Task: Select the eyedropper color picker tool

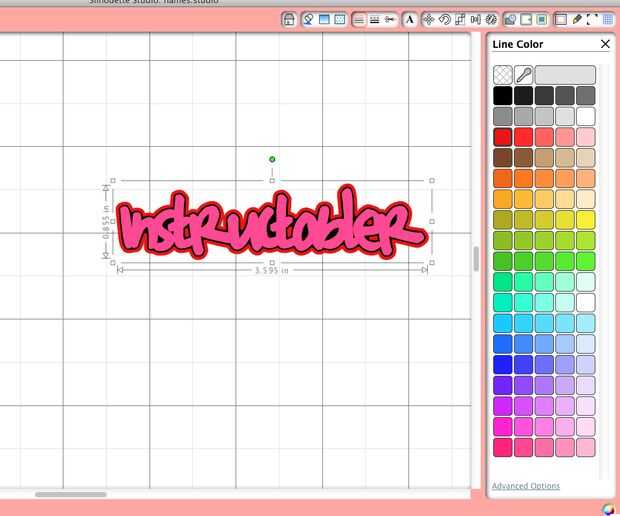Action: click(x=524, y=75)
